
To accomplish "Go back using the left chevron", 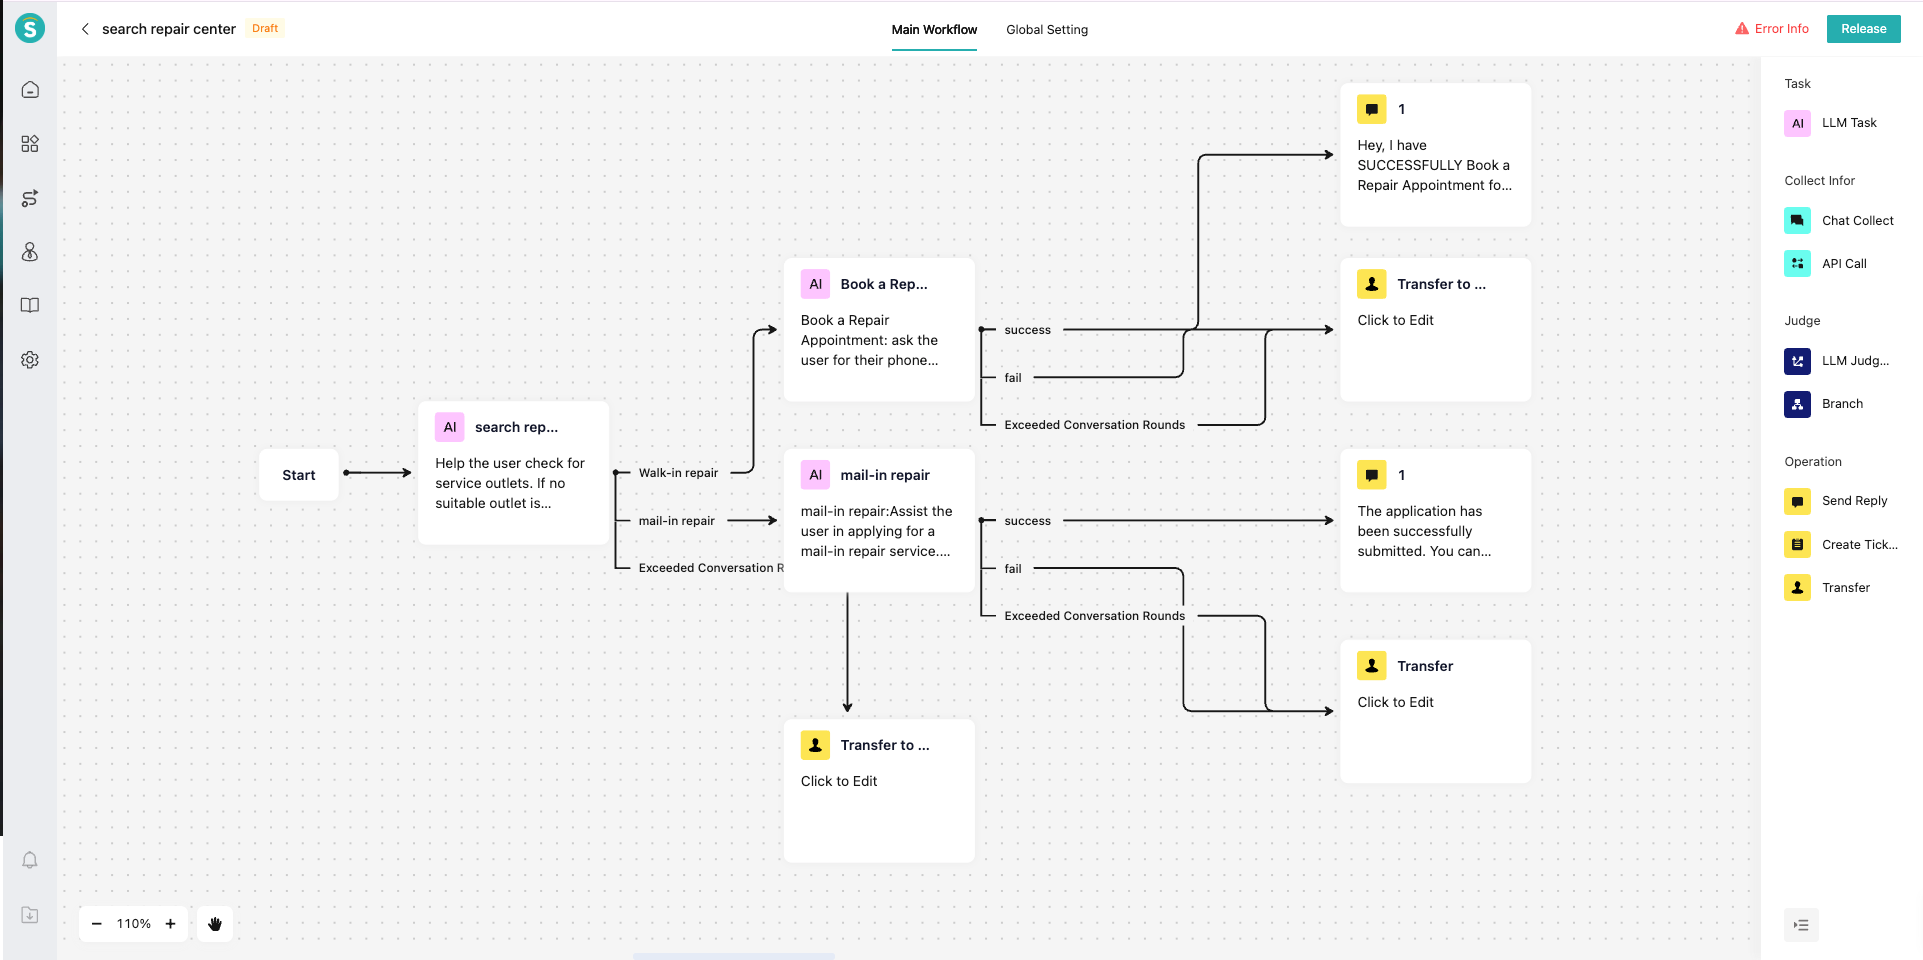I will (x=85, y=29).
